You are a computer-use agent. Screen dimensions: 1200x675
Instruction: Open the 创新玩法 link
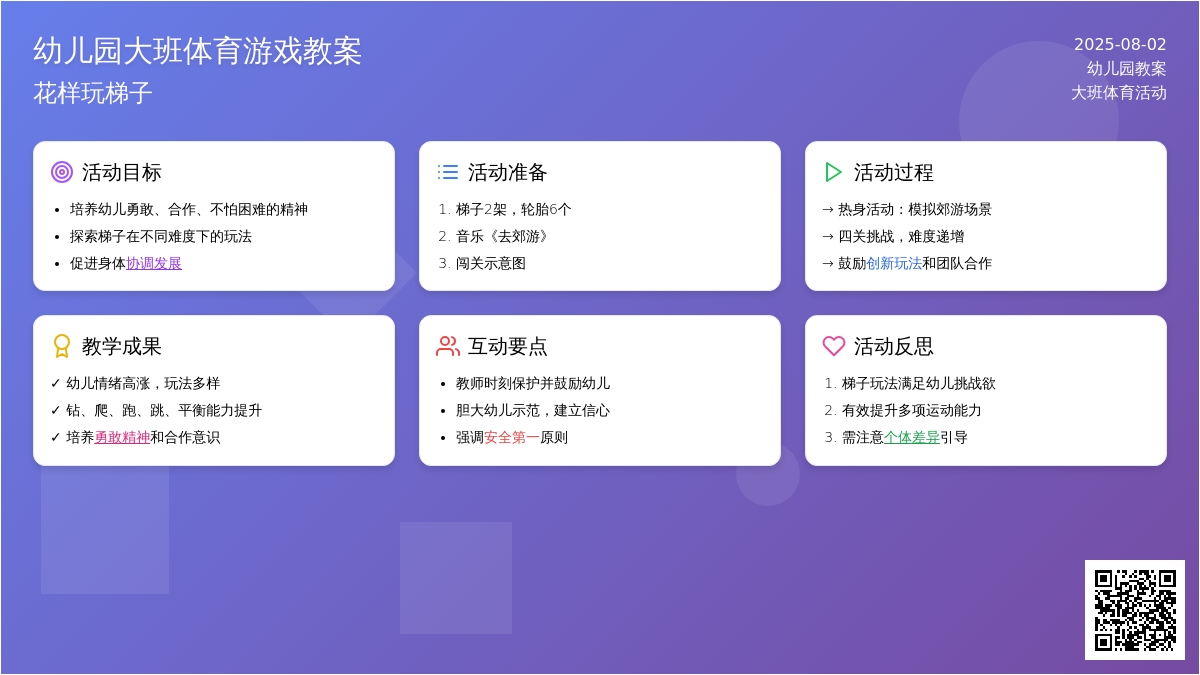[894, 264]
